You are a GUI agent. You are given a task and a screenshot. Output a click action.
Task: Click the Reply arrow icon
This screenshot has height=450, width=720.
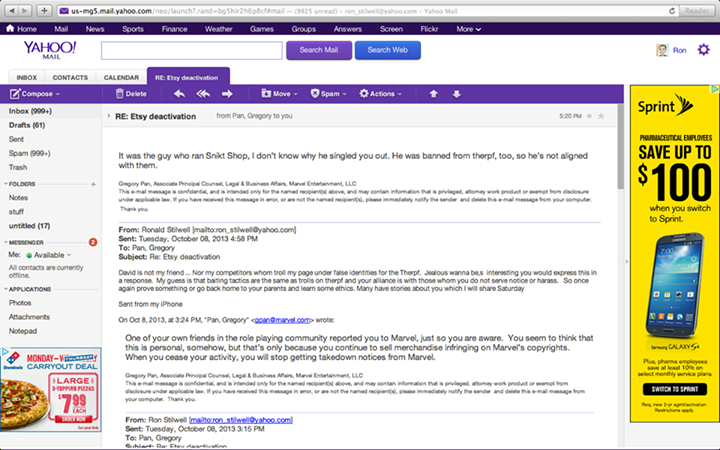point(180,94)
